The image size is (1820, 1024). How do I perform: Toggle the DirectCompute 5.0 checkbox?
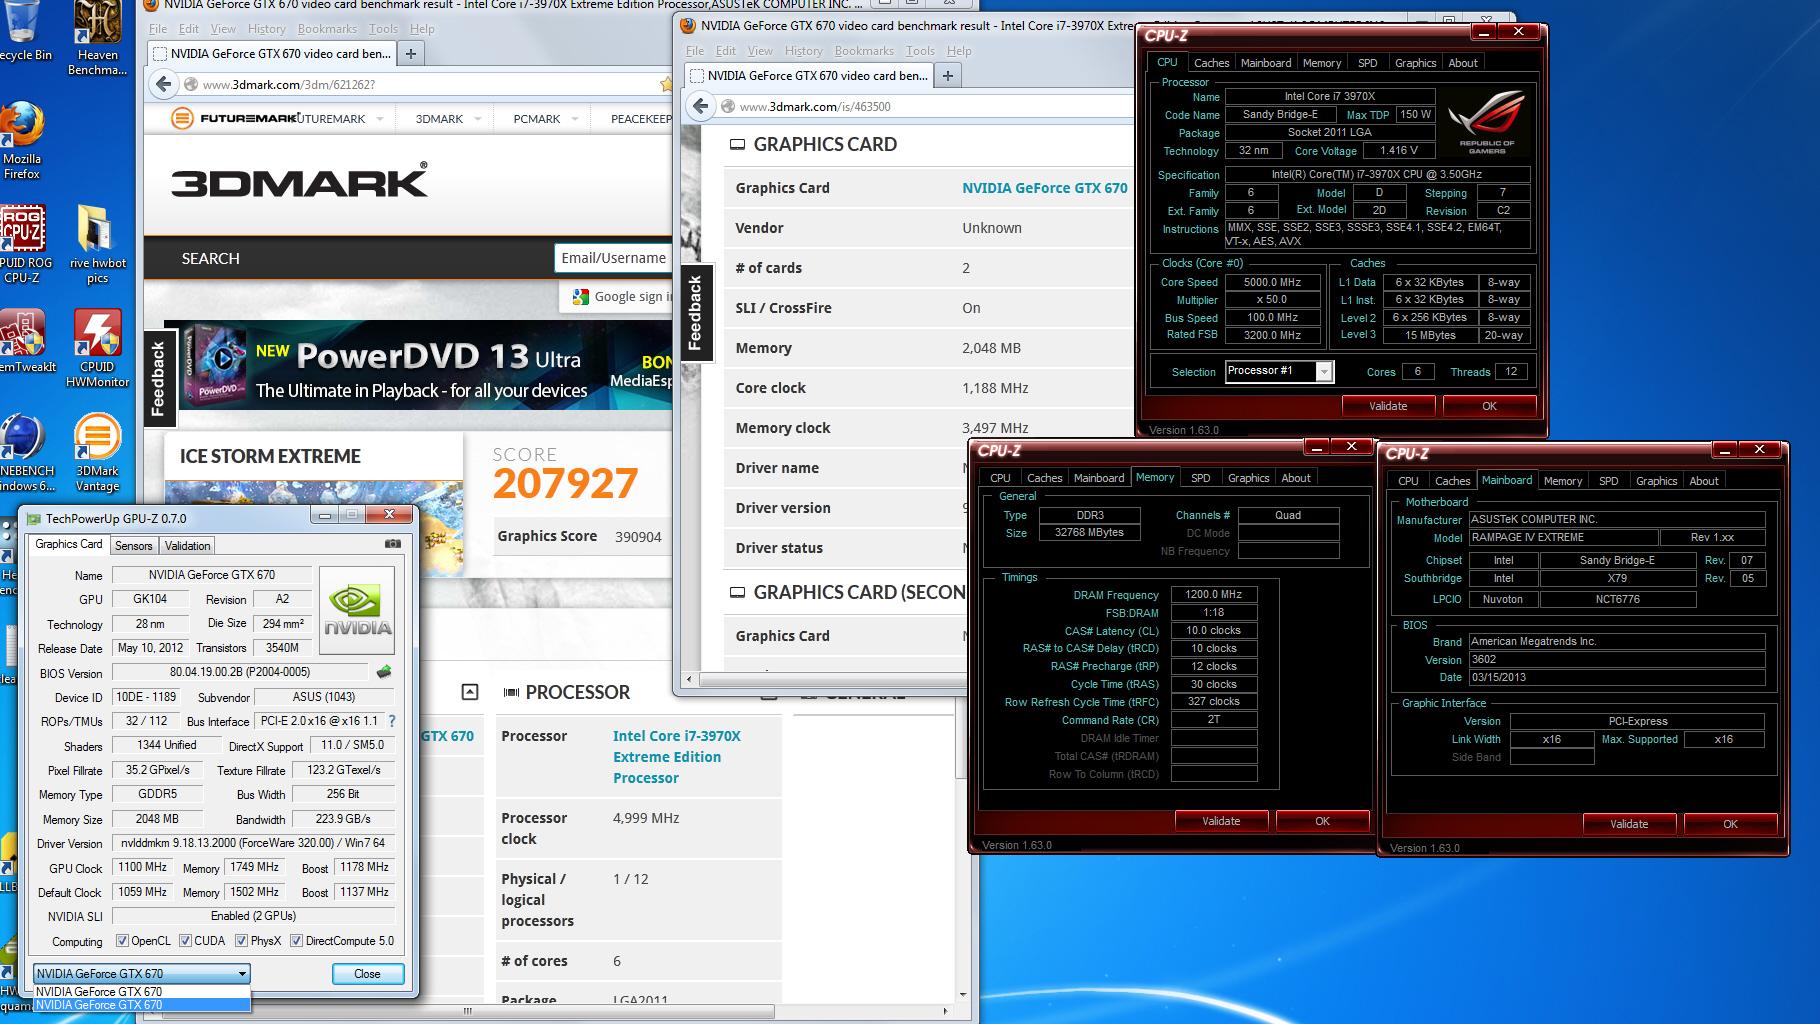296,941
